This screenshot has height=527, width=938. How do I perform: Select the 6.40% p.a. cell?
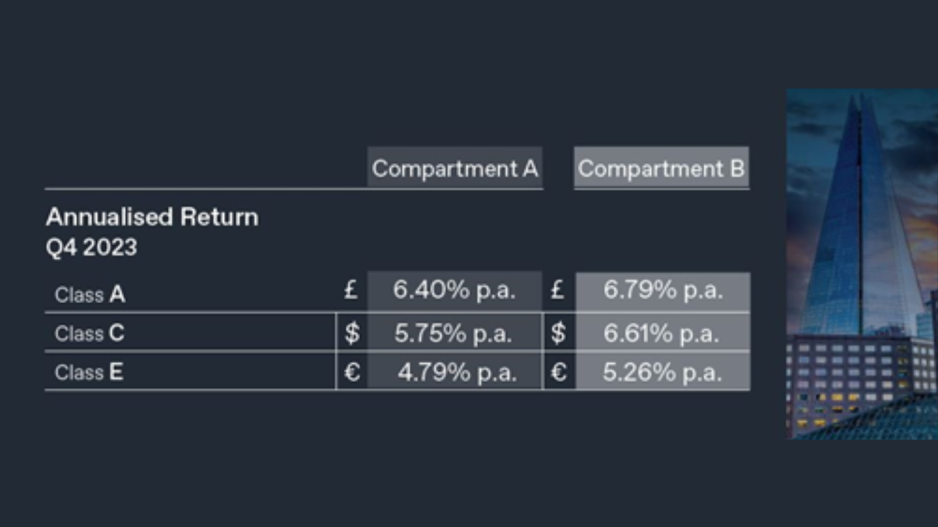point(455,291)
